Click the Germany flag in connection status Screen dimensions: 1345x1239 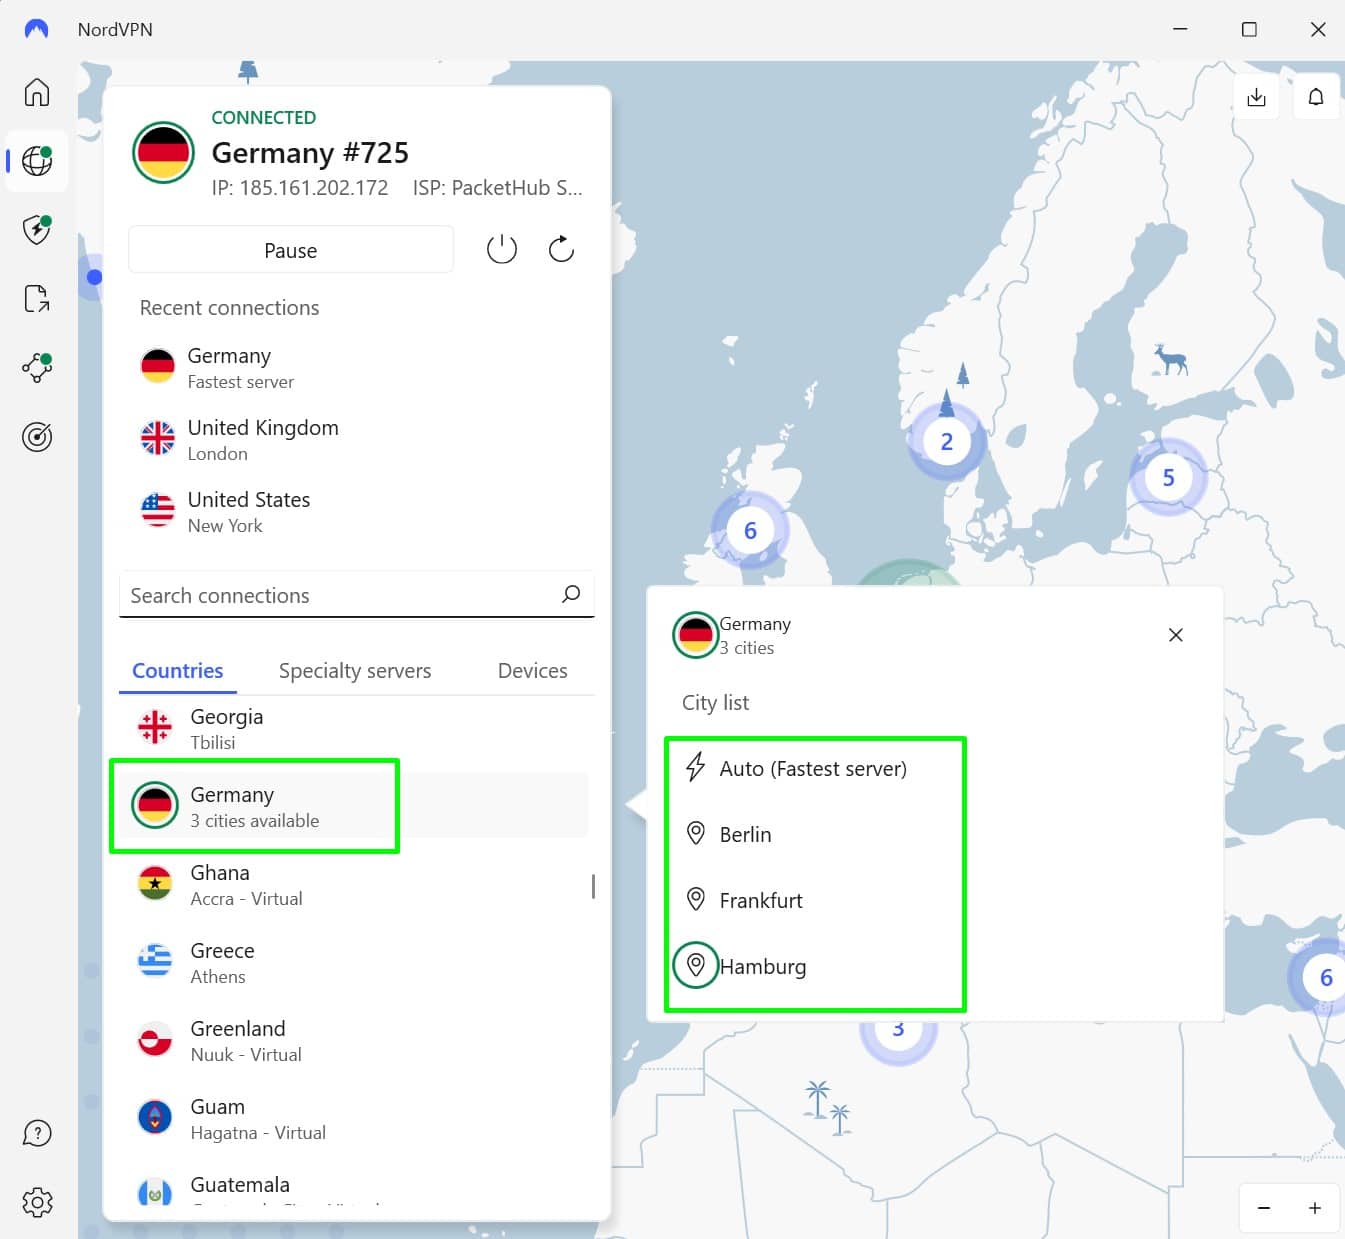tap(164, 152)
